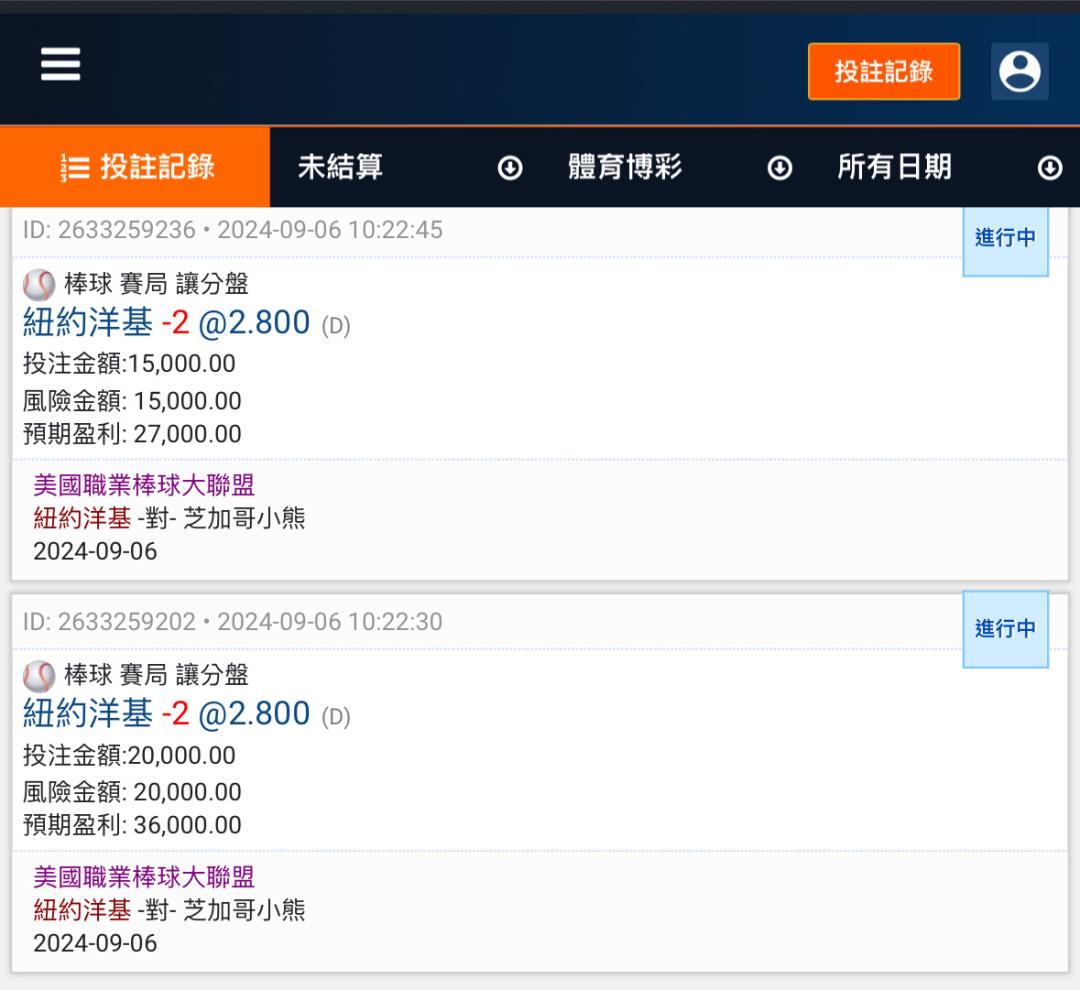Click matchup 紐約洋基 -對- 芝加哥小熊 in first card
1080x990 pixels.
coord(169,519)
